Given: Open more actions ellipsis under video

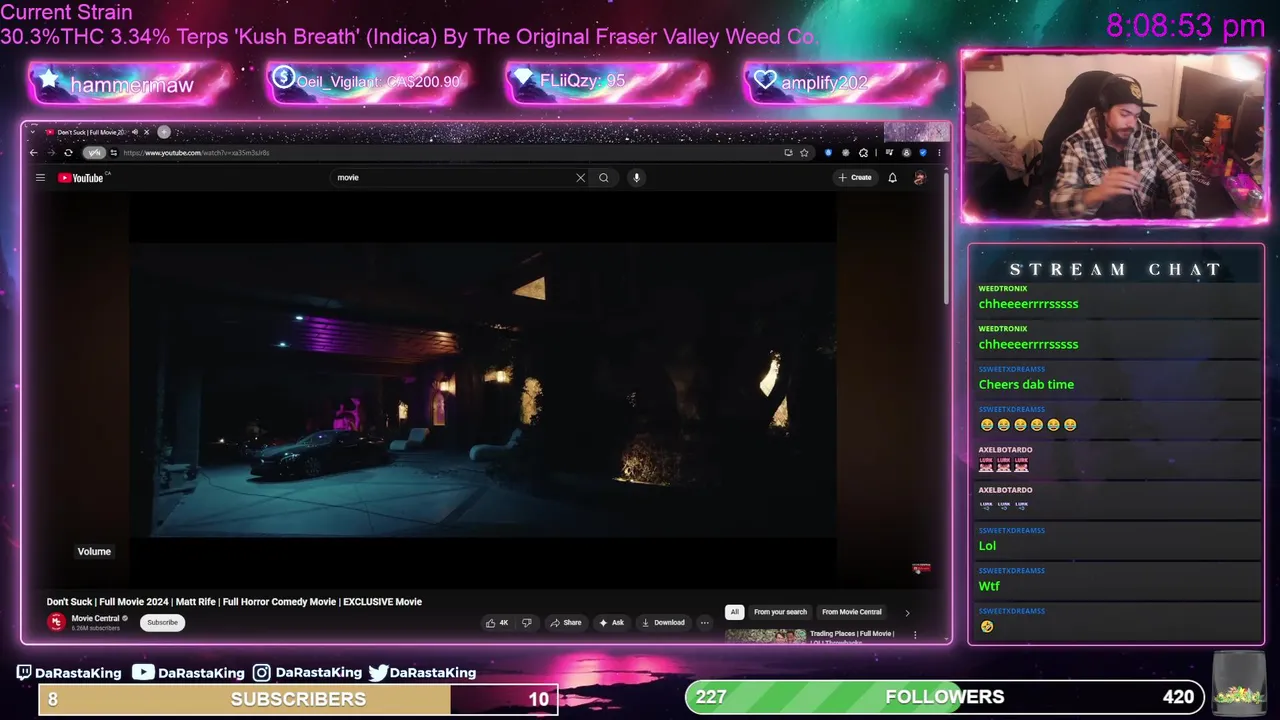Looking at the screenshot, I should coord(704,622).
